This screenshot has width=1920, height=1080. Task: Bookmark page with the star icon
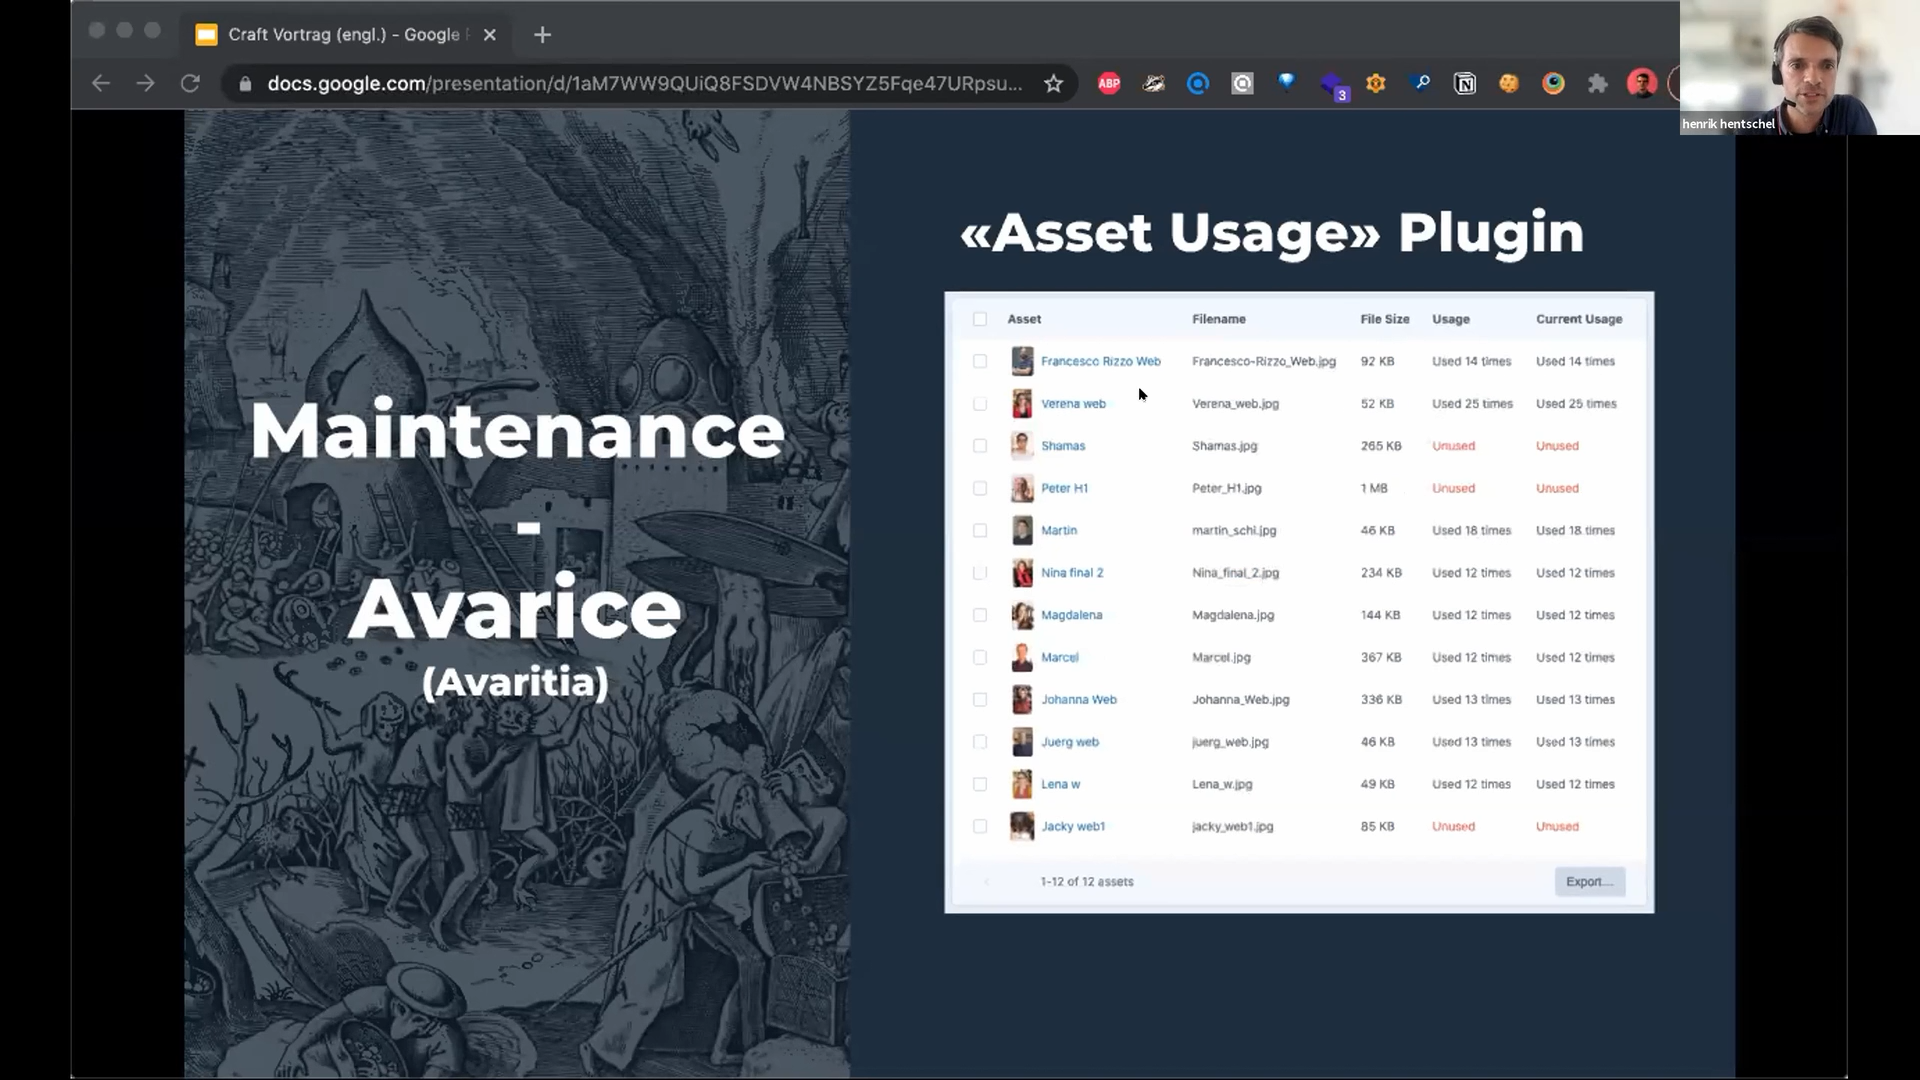[x=1053, y=84]
